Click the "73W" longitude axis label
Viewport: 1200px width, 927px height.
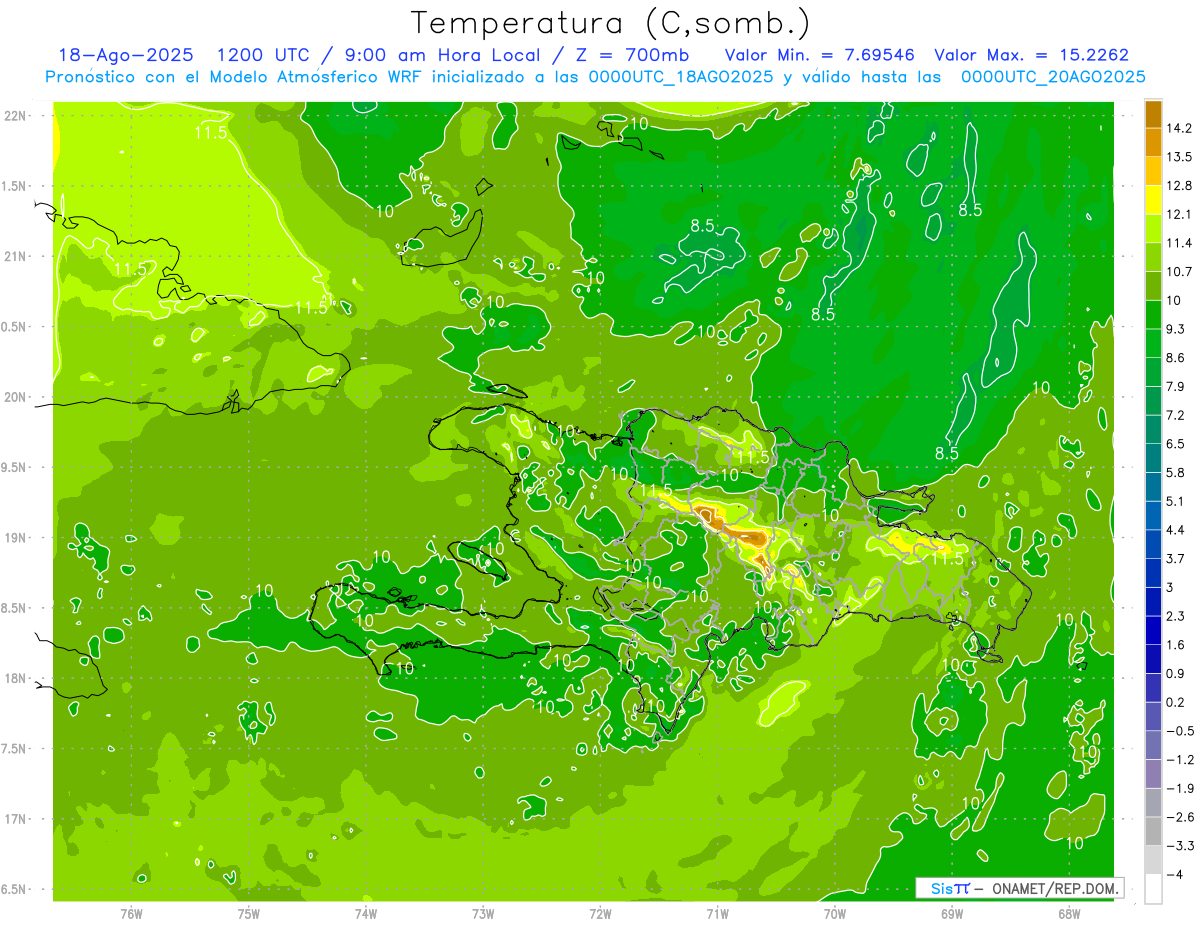pos(483,913)
